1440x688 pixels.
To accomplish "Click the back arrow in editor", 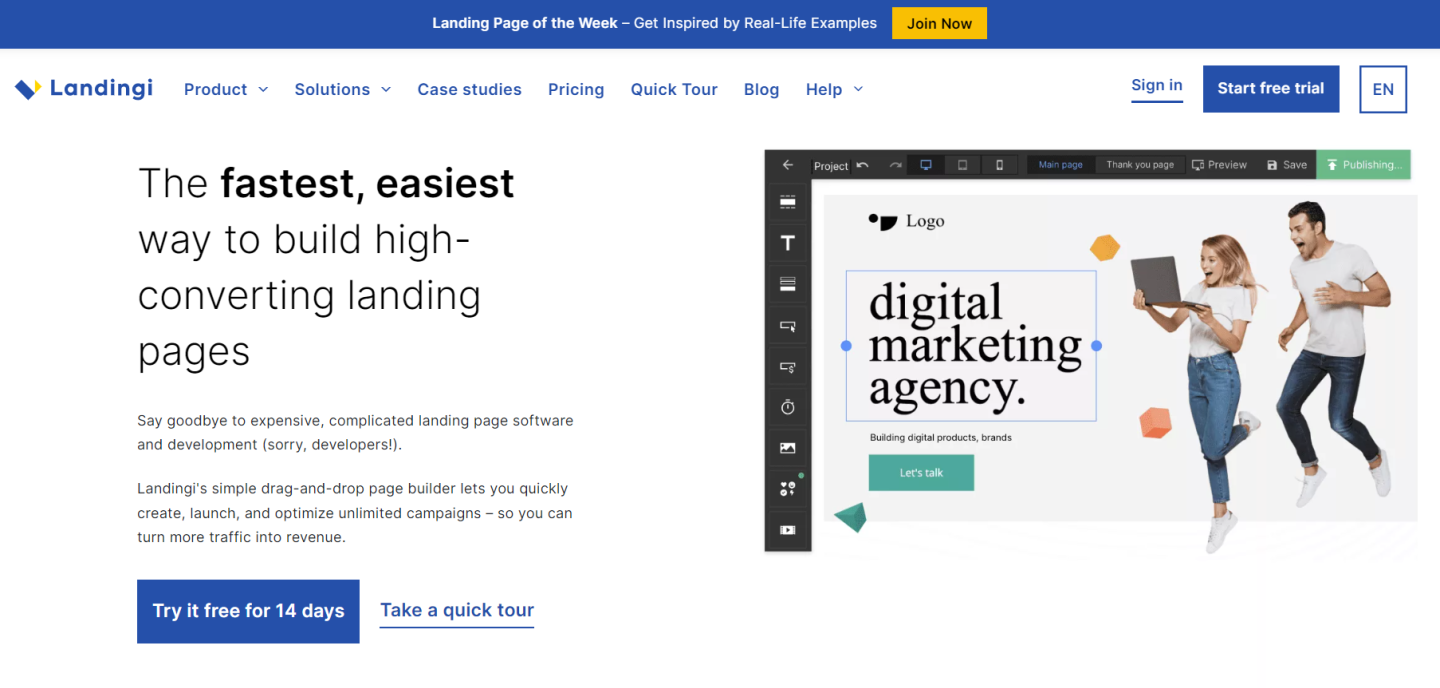I will pyautogui.click(x=788, y=165).
